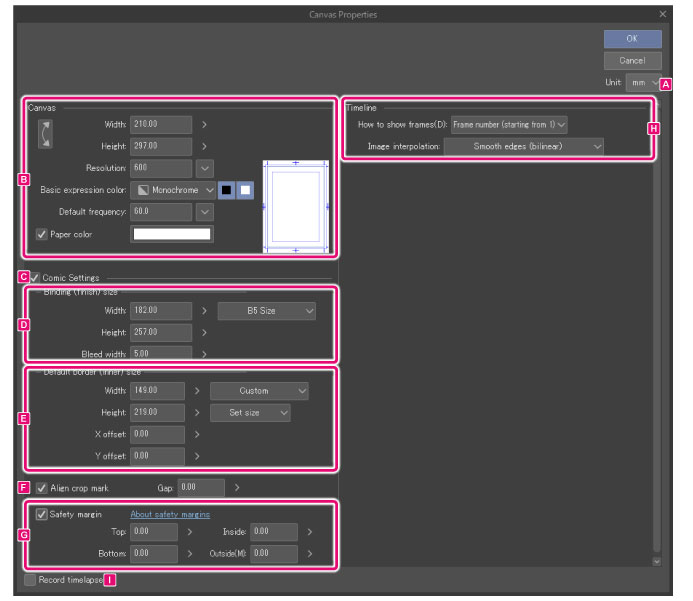Viewport: 693px width, 601px height.
Task: Expand arrow next to Binding Width 182.00
Action: click(x=204, y=311)
